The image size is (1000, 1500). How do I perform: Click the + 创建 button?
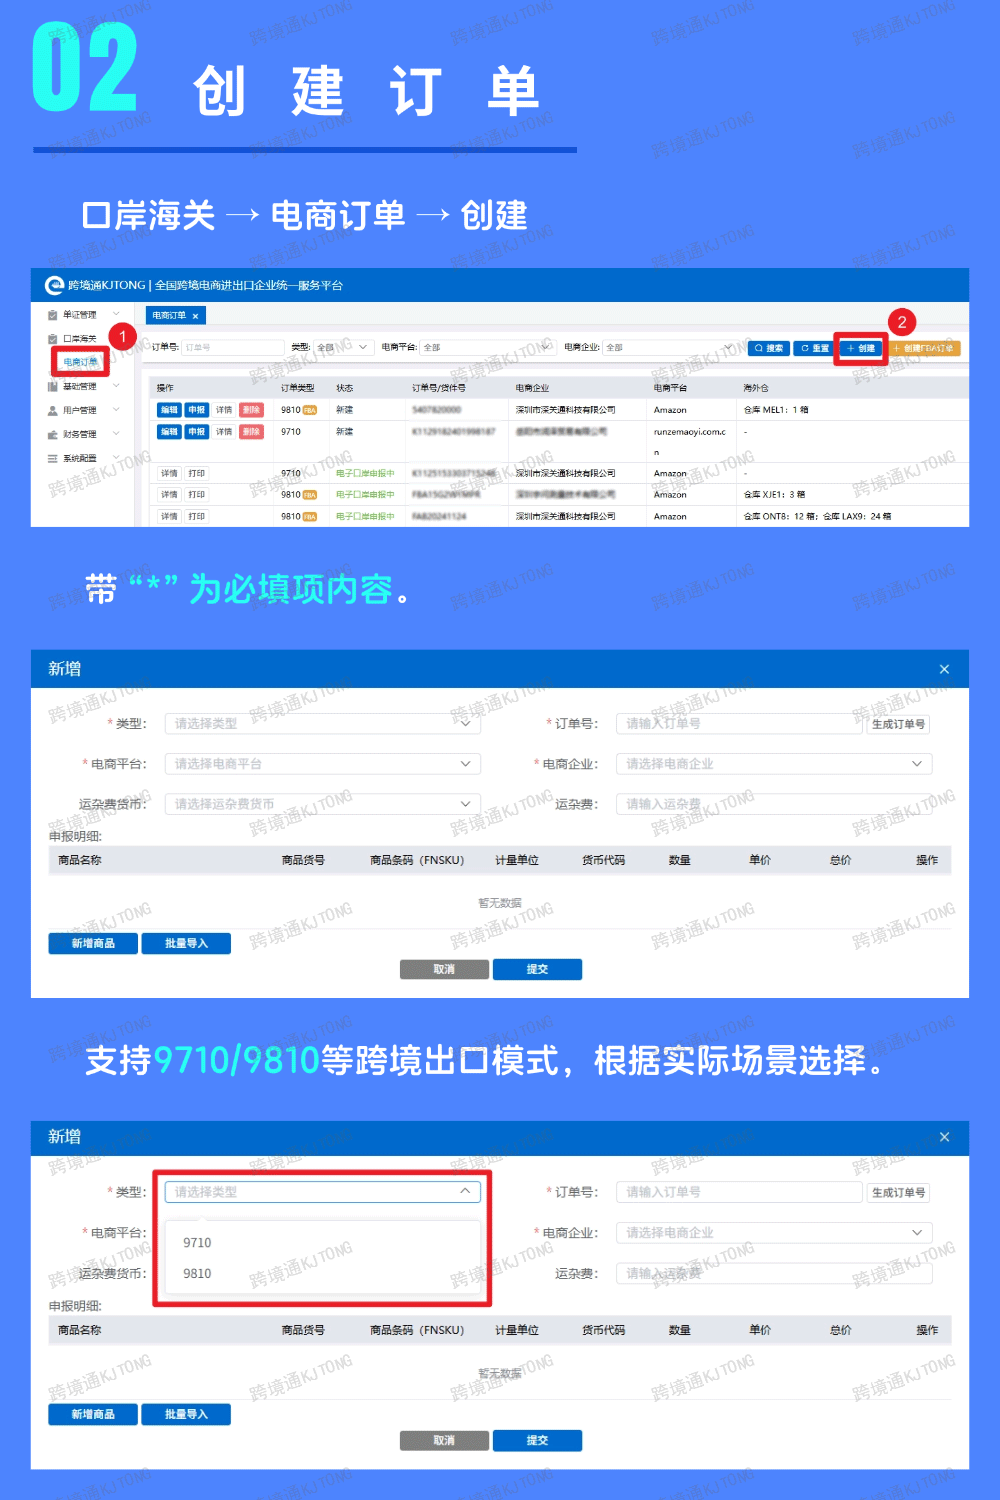[x=860, y=348]
